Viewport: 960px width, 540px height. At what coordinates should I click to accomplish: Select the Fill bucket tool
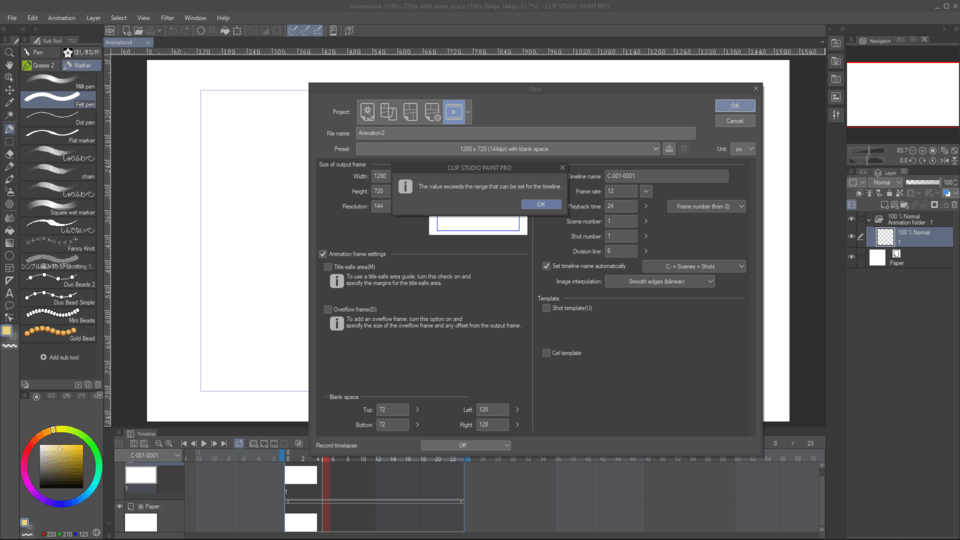click(9, 230)
